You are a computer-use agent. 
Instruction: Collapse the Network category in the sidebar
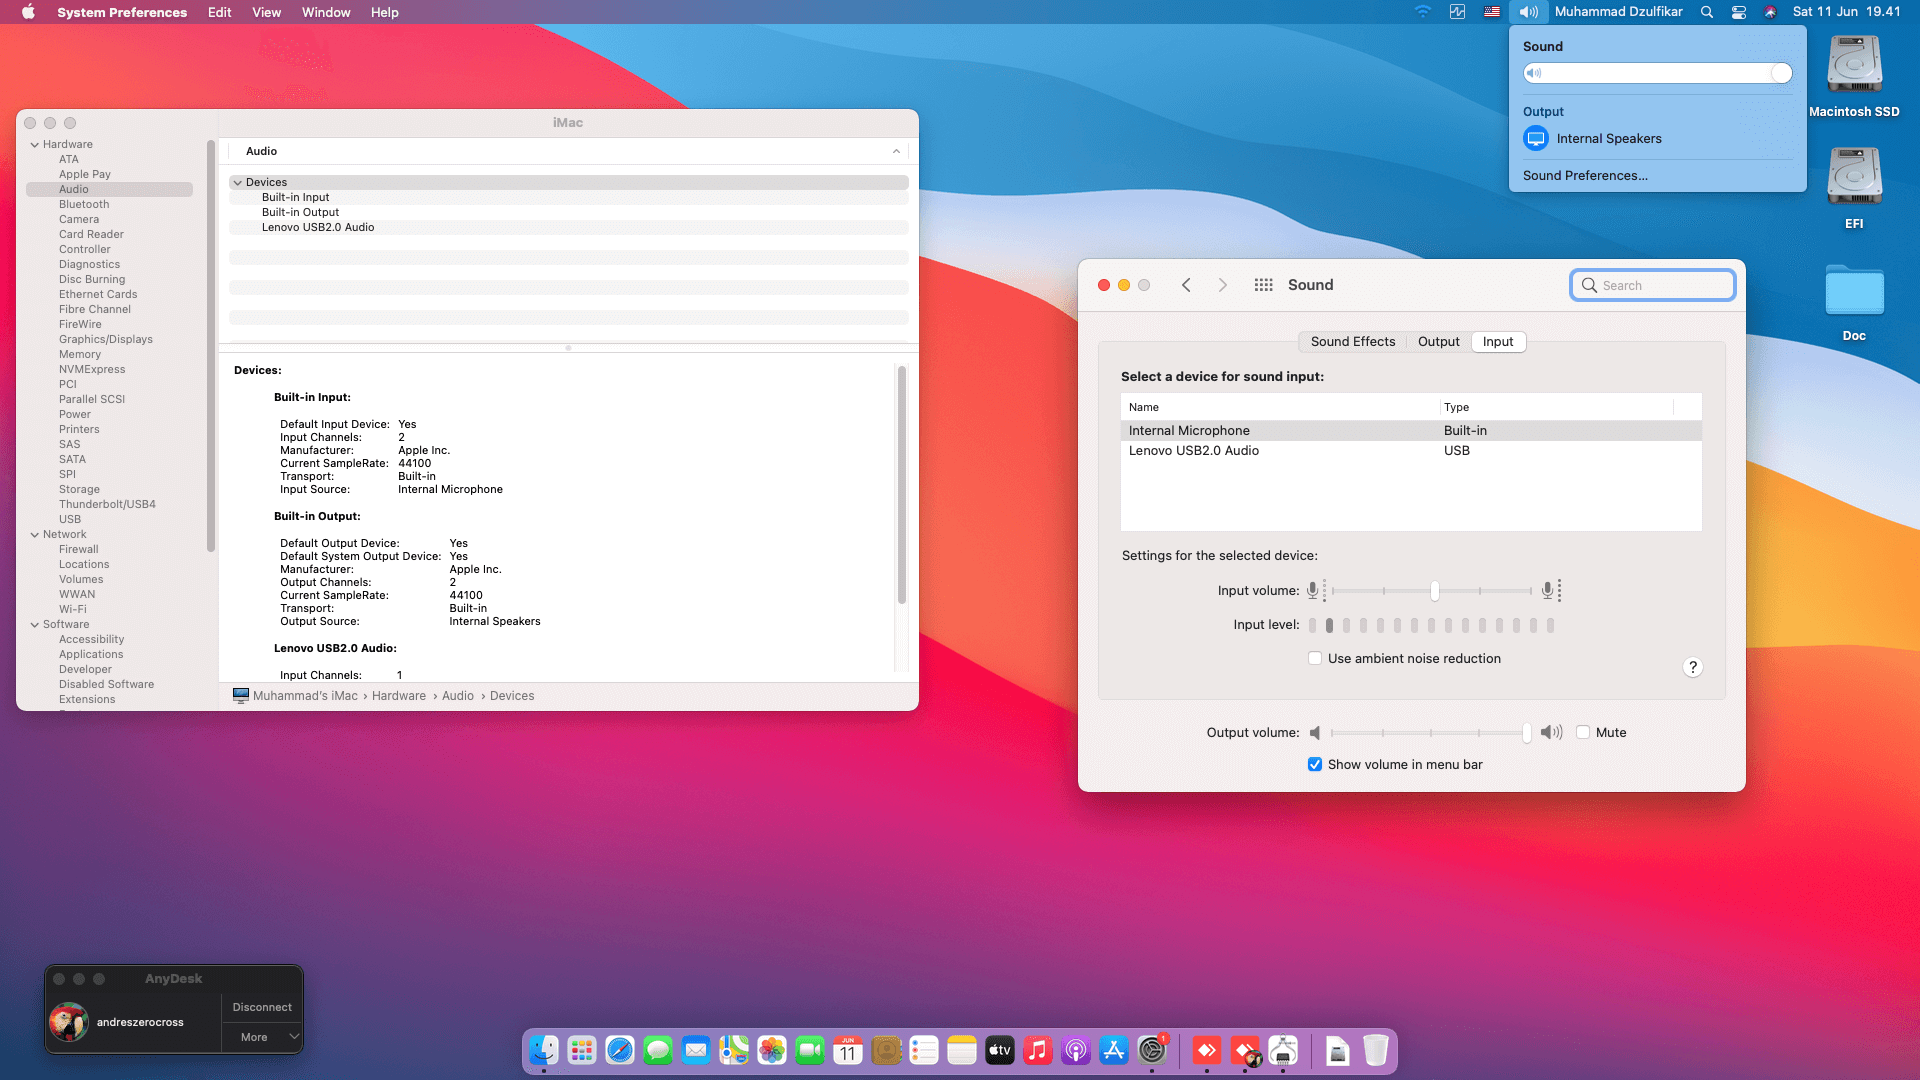coord(35,534)
